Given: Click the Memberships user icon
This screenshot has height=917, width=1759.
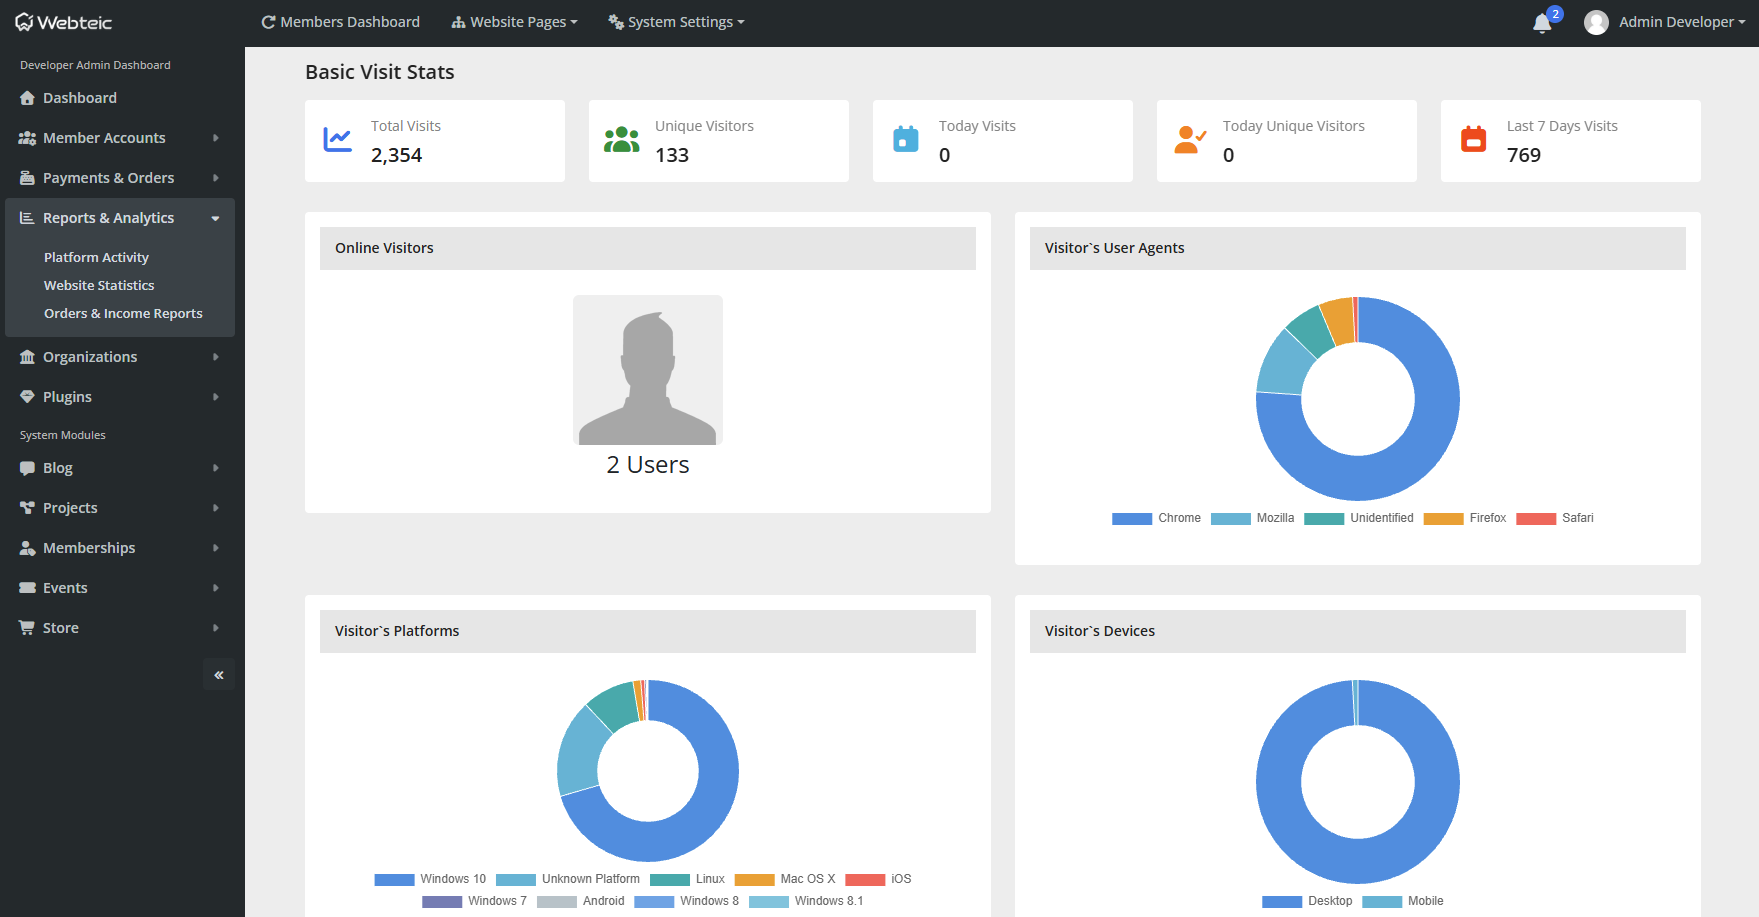Looking at the screenshot, I should (27, 548).
